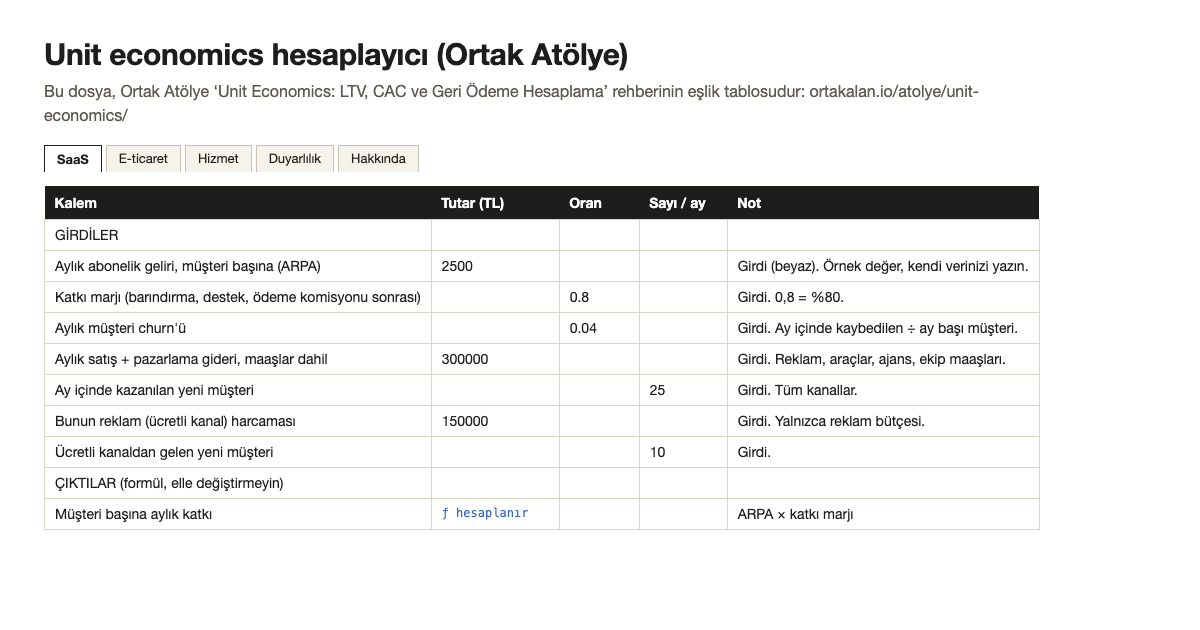The height and width of the screenshot is (630, 1200).
Task: Select the 'Katkı marjı (barındırma, destek...)' row label
Action: (238, 297)
